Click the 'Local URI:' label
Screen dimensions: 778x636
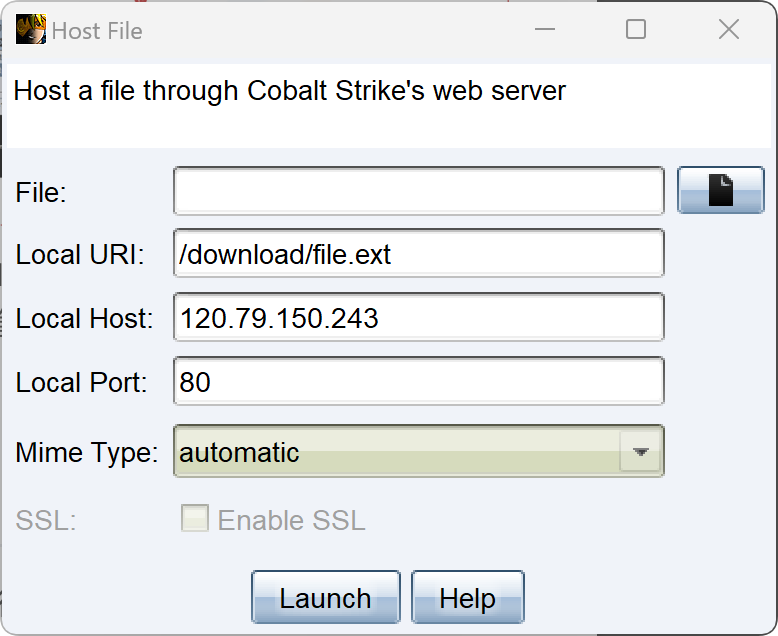click(x=80, y=254)
